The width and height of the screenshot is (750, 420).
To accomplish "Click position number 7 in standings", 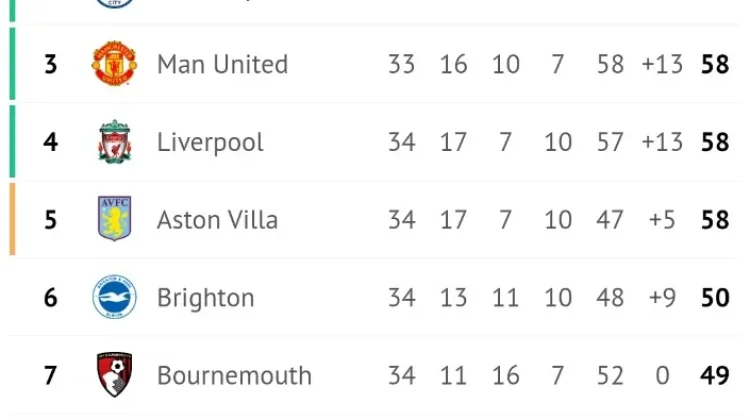I will click(x=51, y=376).
